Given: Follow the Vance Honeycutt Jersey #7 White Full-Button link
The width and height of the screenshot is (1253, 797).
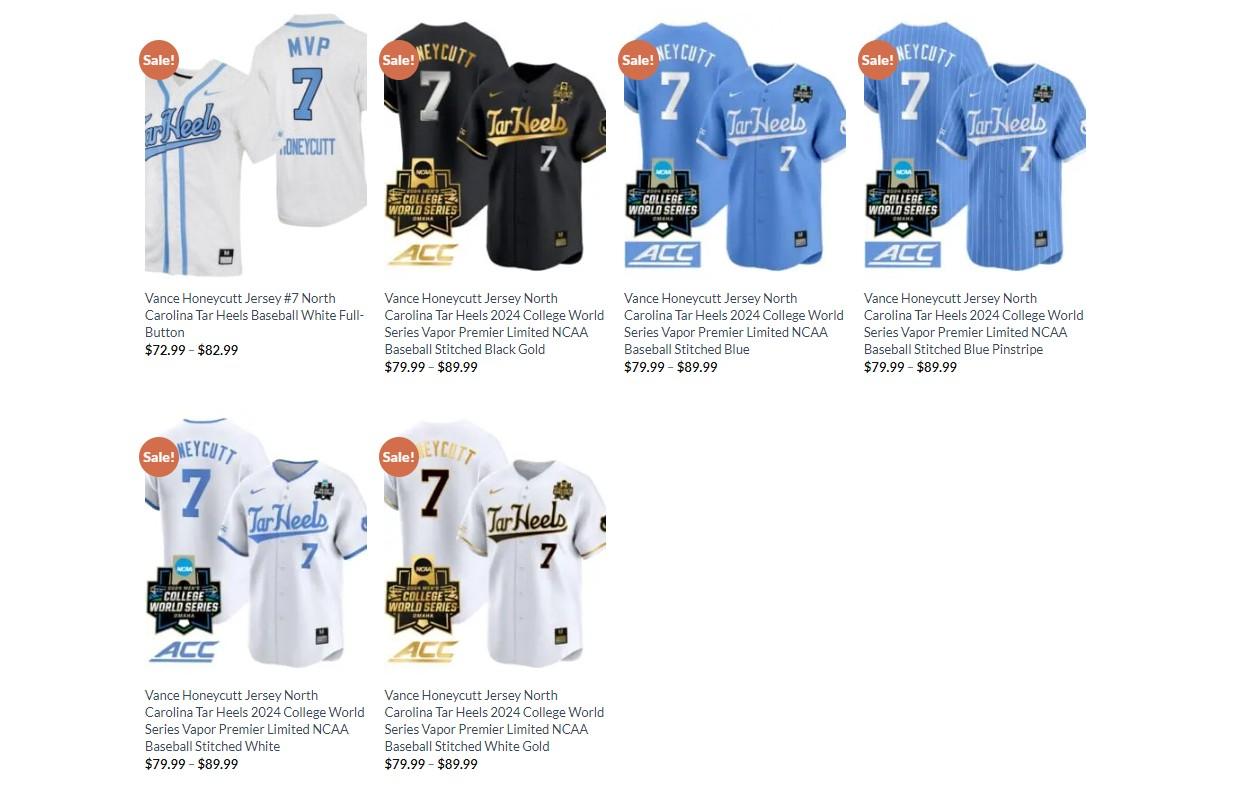Looking at the screenshot, I should [254, 315].
